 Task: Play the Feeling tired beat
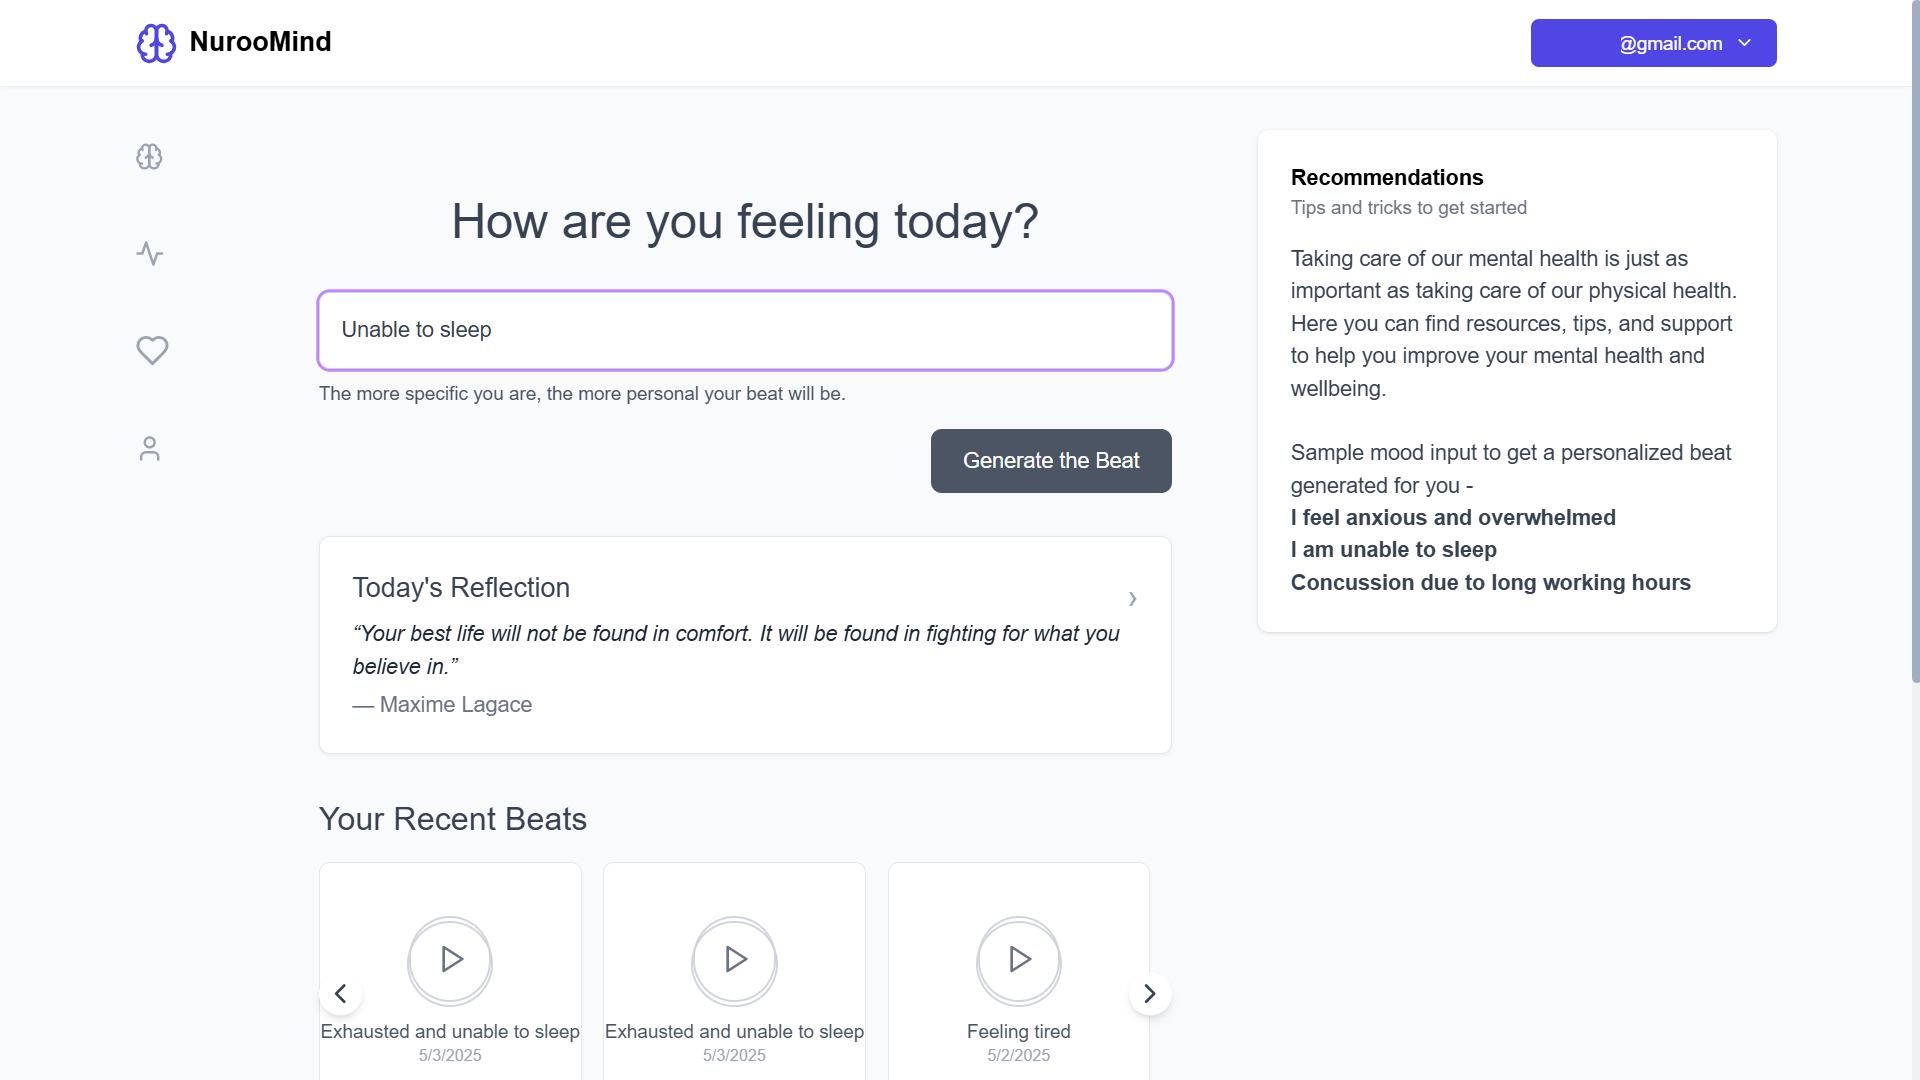(x=1019, y=960)
